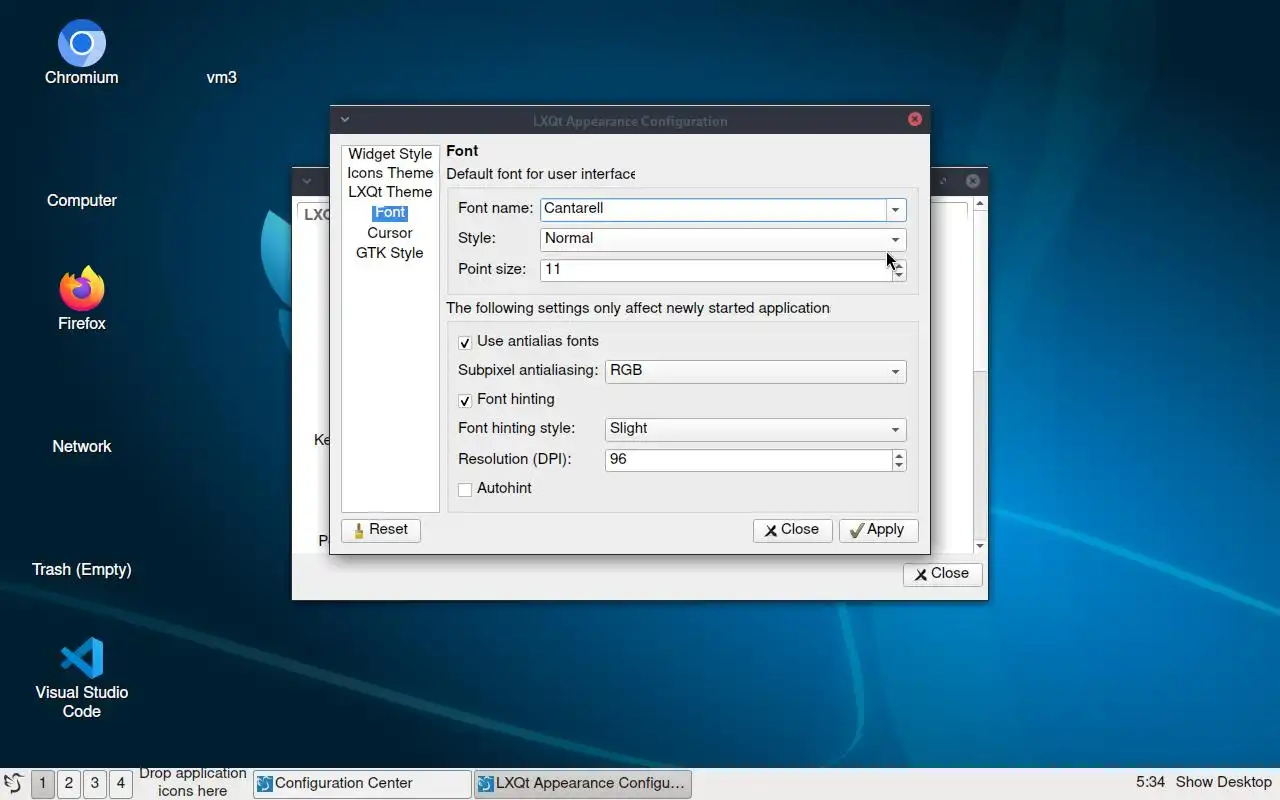Select Widget Style in sidebar
1280x800 pixels.
(x=390, y=154)
